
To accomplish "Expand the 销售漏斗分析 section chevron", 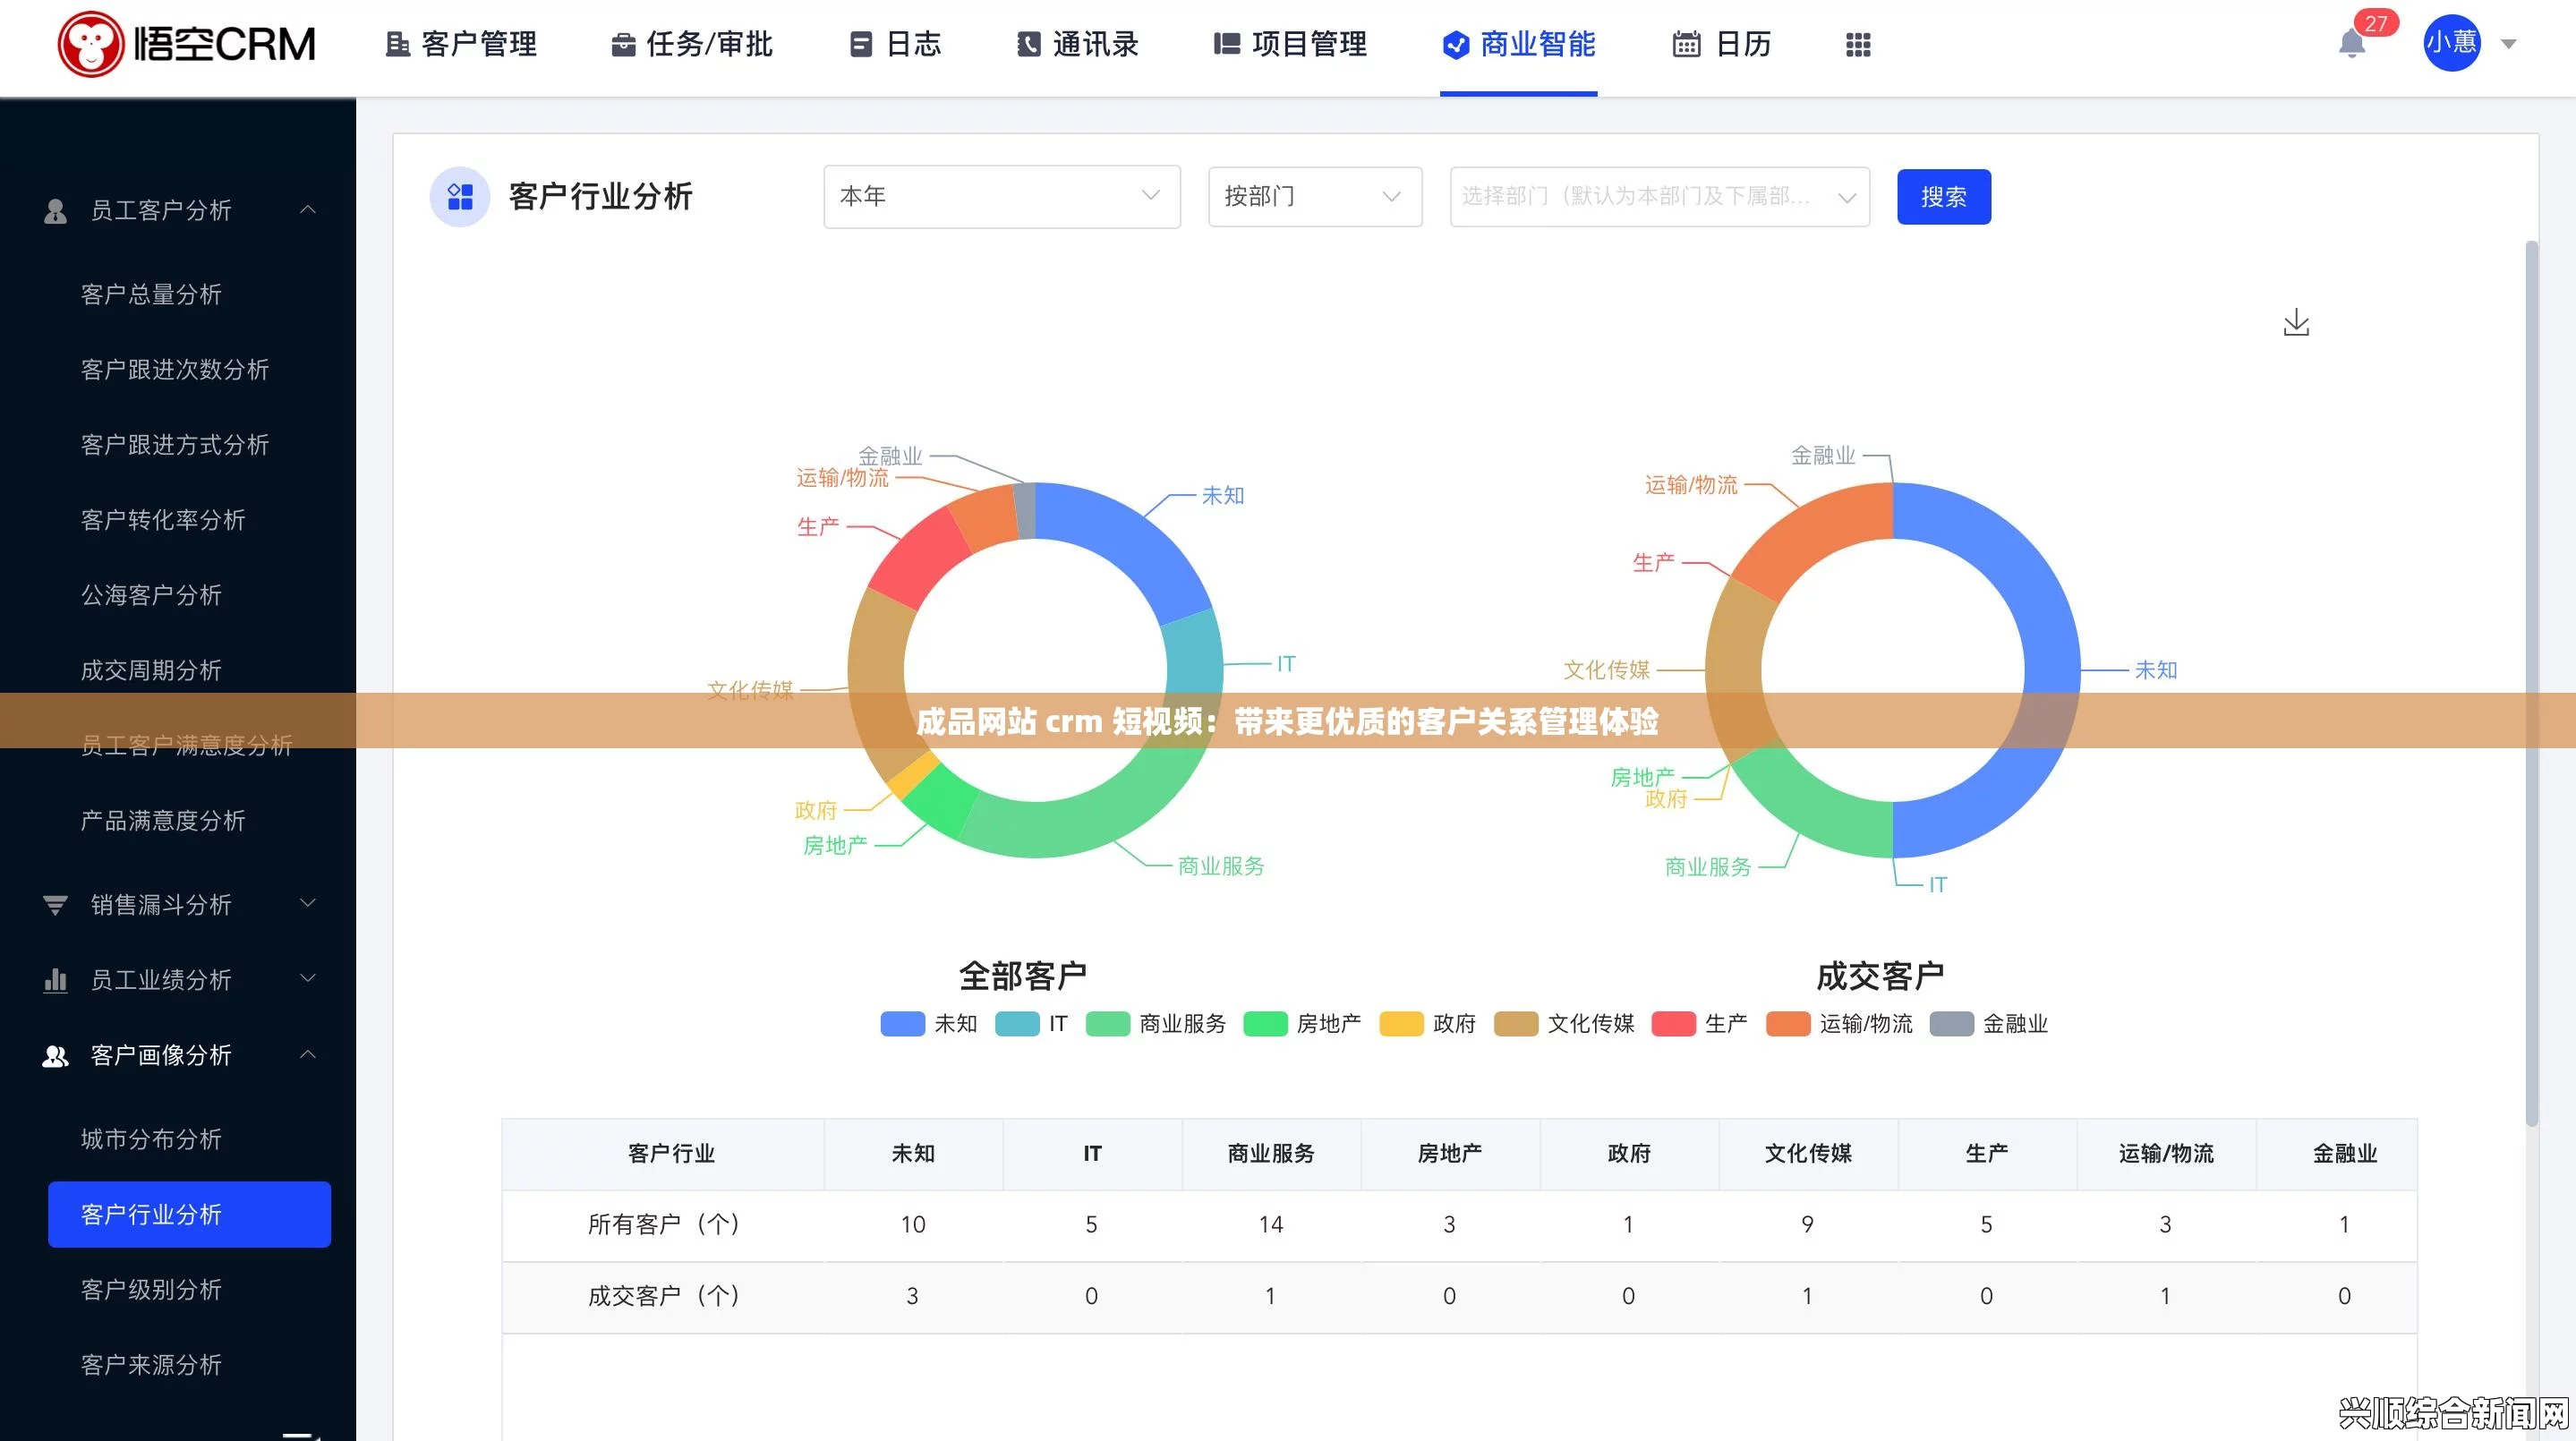I will 308,904.
